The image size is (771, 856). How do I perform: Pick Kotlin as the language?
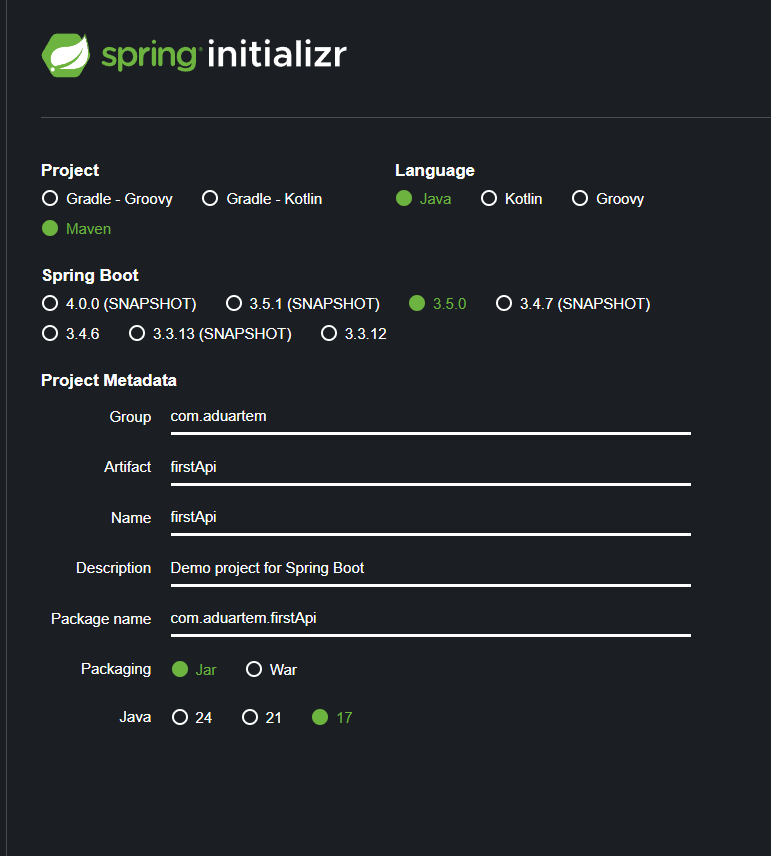[x=511, y=199]
